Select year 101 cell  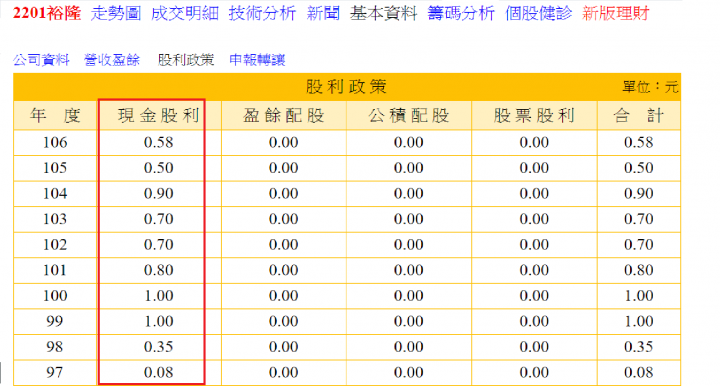55,270
